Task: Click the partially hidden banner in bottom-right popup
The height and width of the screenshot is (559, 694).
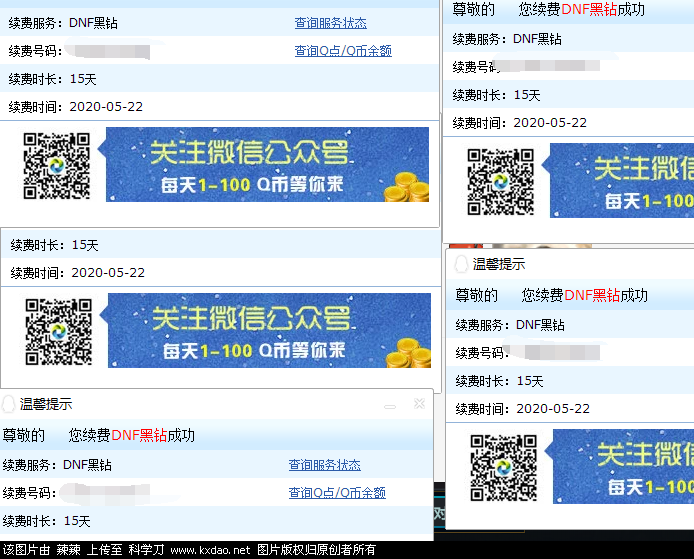Action: pyautogui.click(x=619, y=466)
